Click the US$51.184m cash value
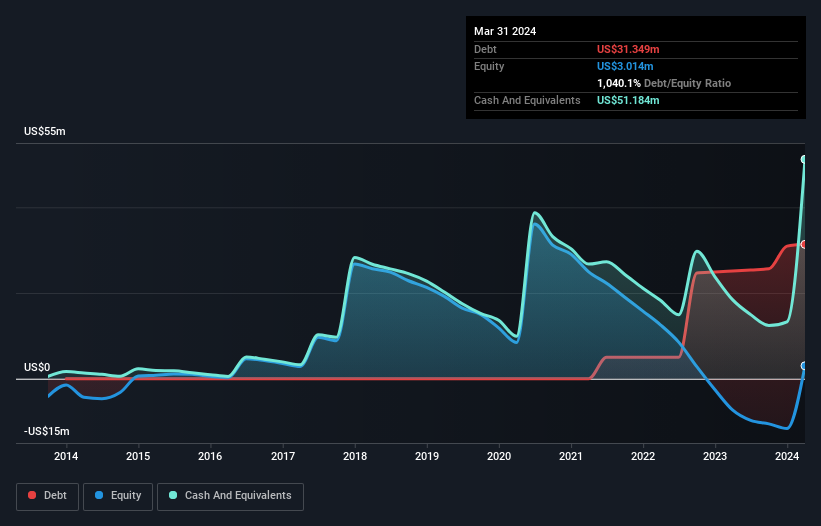Image resolution: width=821 pixels, height=526 pixels. [x=628, y=100]
